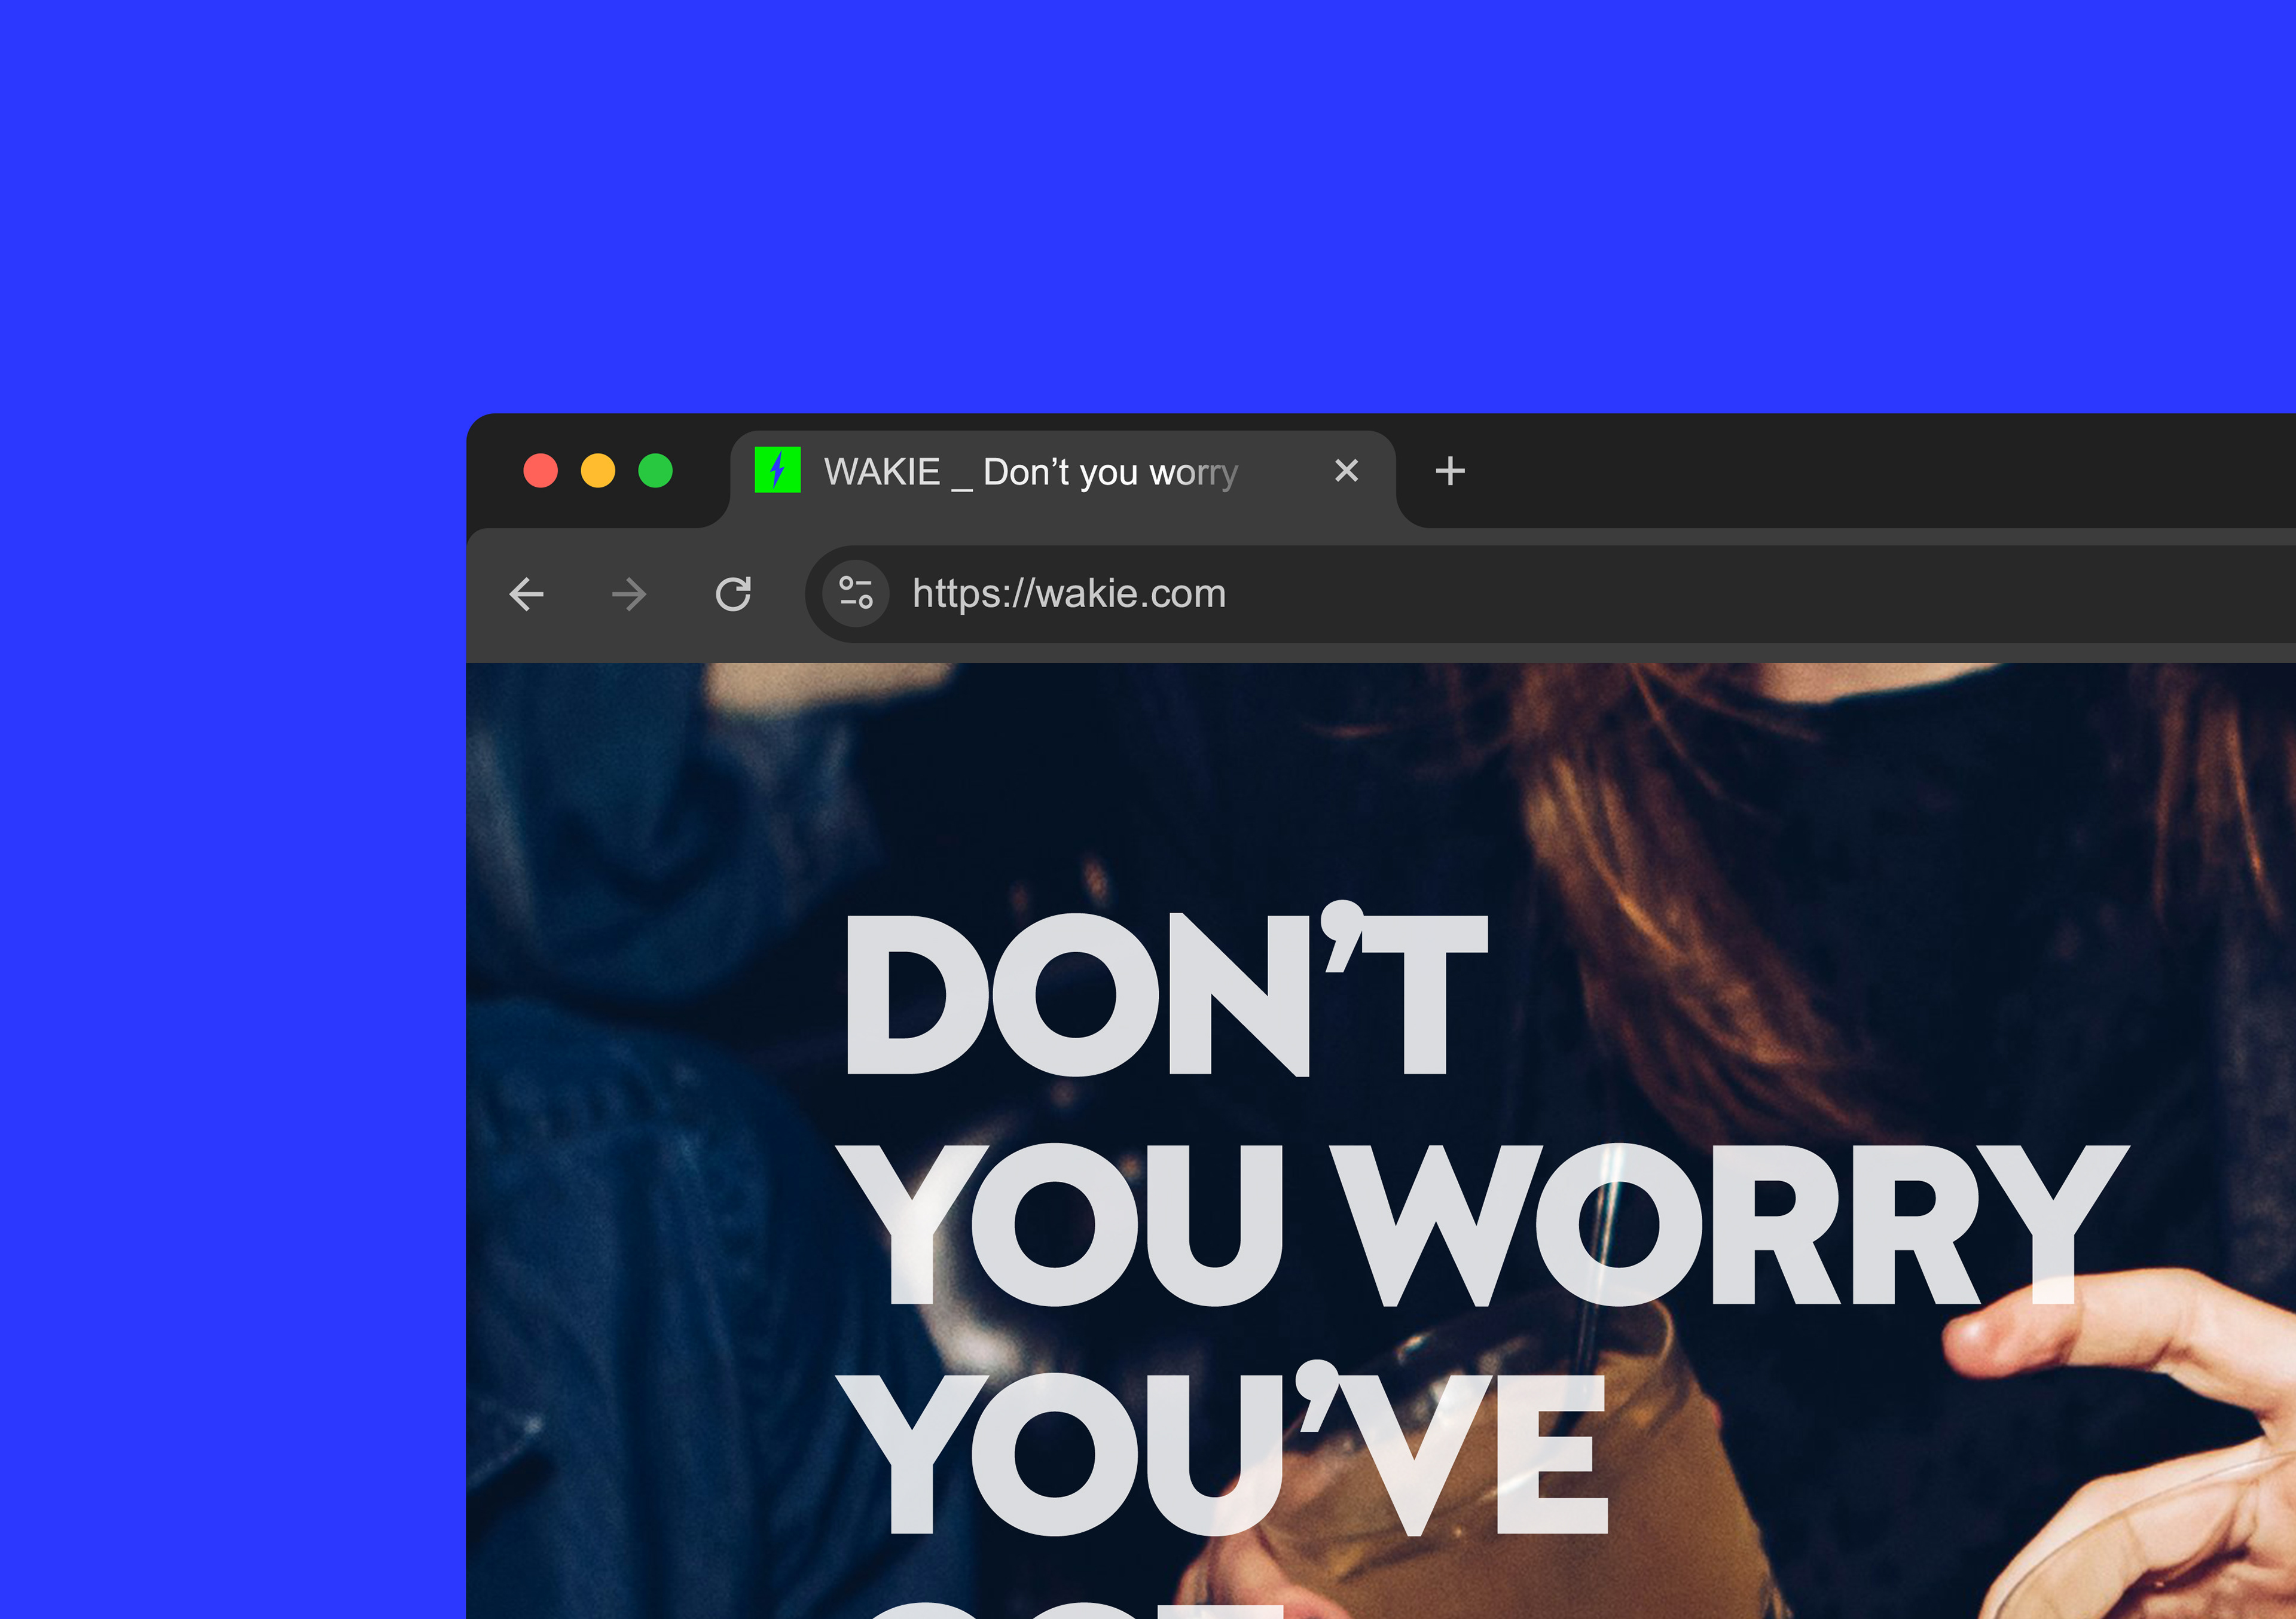Close the WAKIE tab

[1346, 470]
